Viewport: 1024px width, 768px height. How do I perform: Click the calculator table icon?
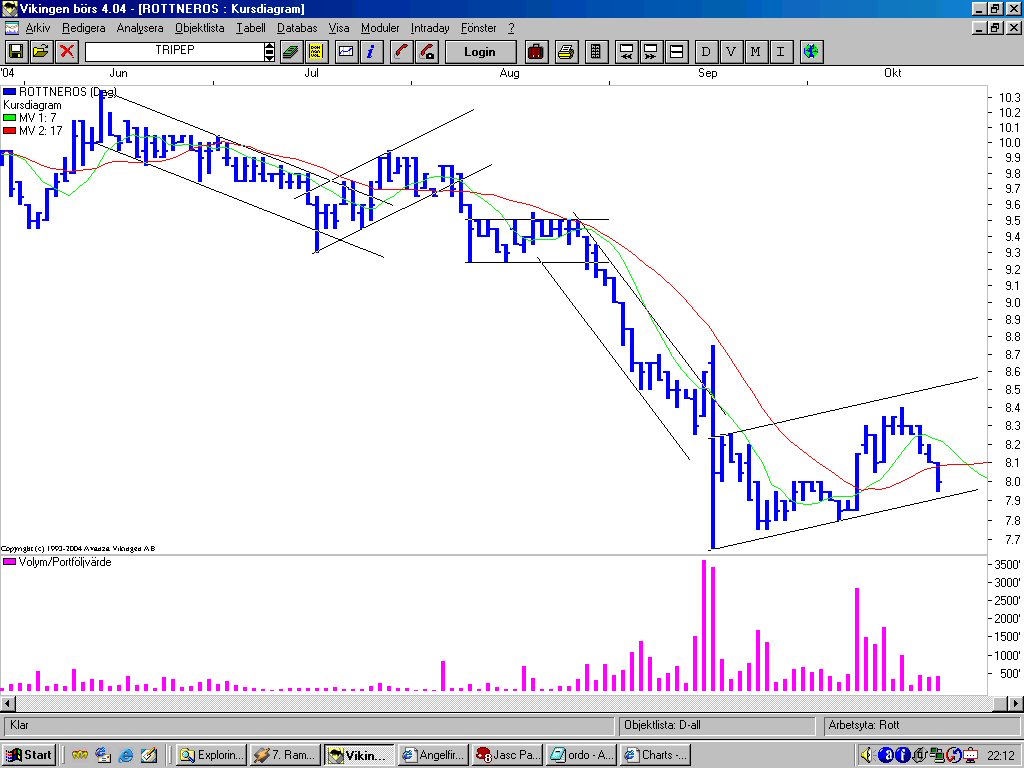click(596, 52)
